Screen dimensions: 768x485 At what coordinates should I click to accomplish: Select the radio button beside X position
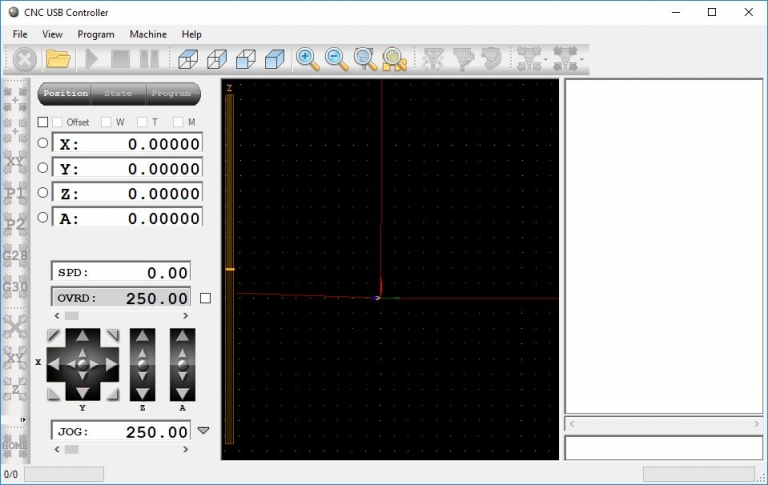(x=43, y=143)
